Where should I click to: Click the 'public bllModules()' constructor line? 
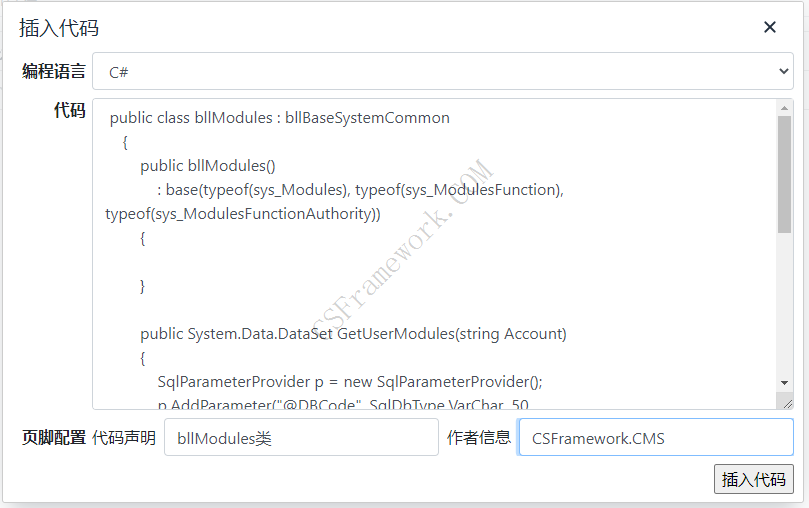(x=208, y=166)
